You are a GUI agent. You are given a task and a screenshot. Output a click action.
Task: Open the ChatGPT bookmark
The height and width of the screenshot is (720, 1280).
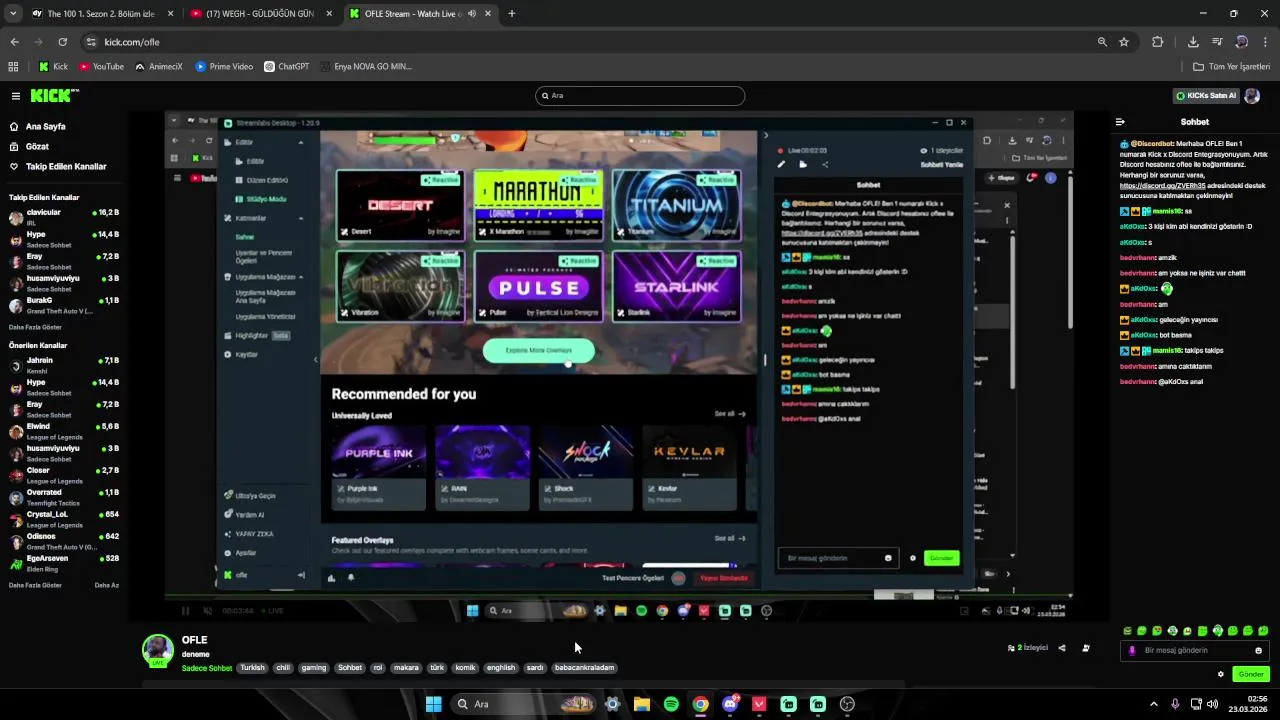286,67
